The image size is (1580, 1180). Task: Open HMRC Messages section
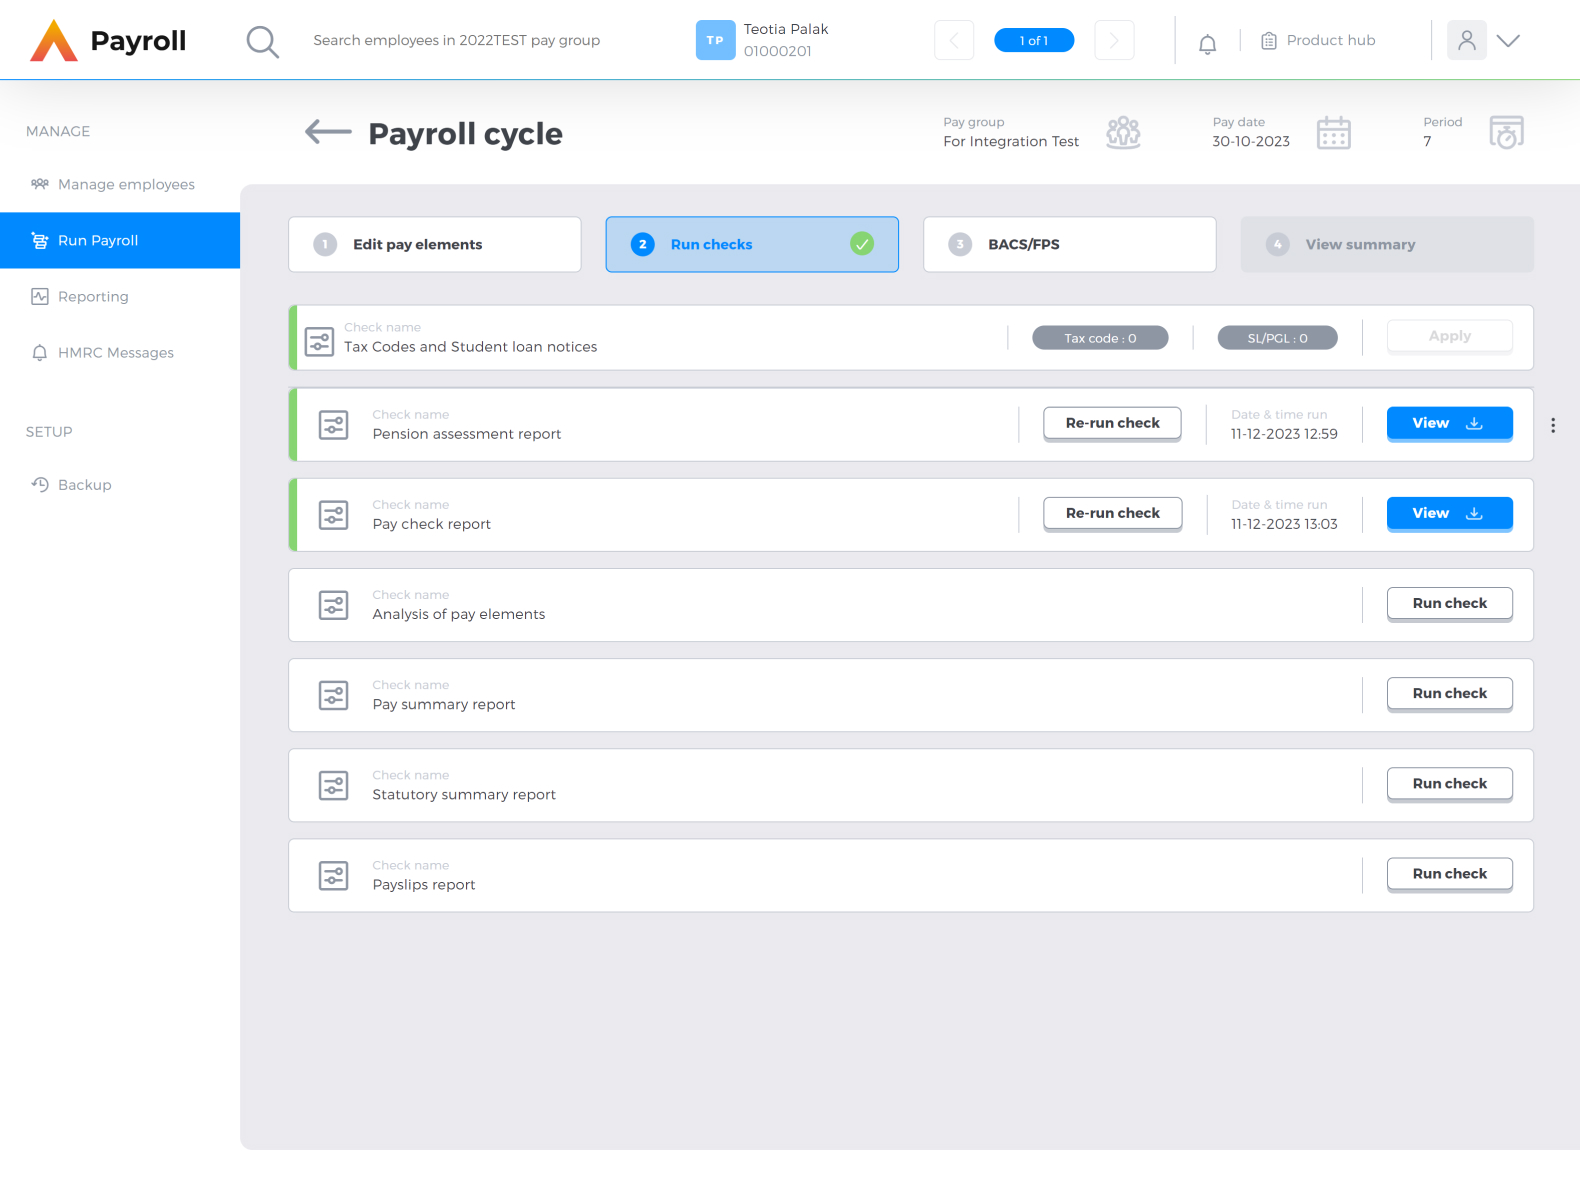(120, 352)
